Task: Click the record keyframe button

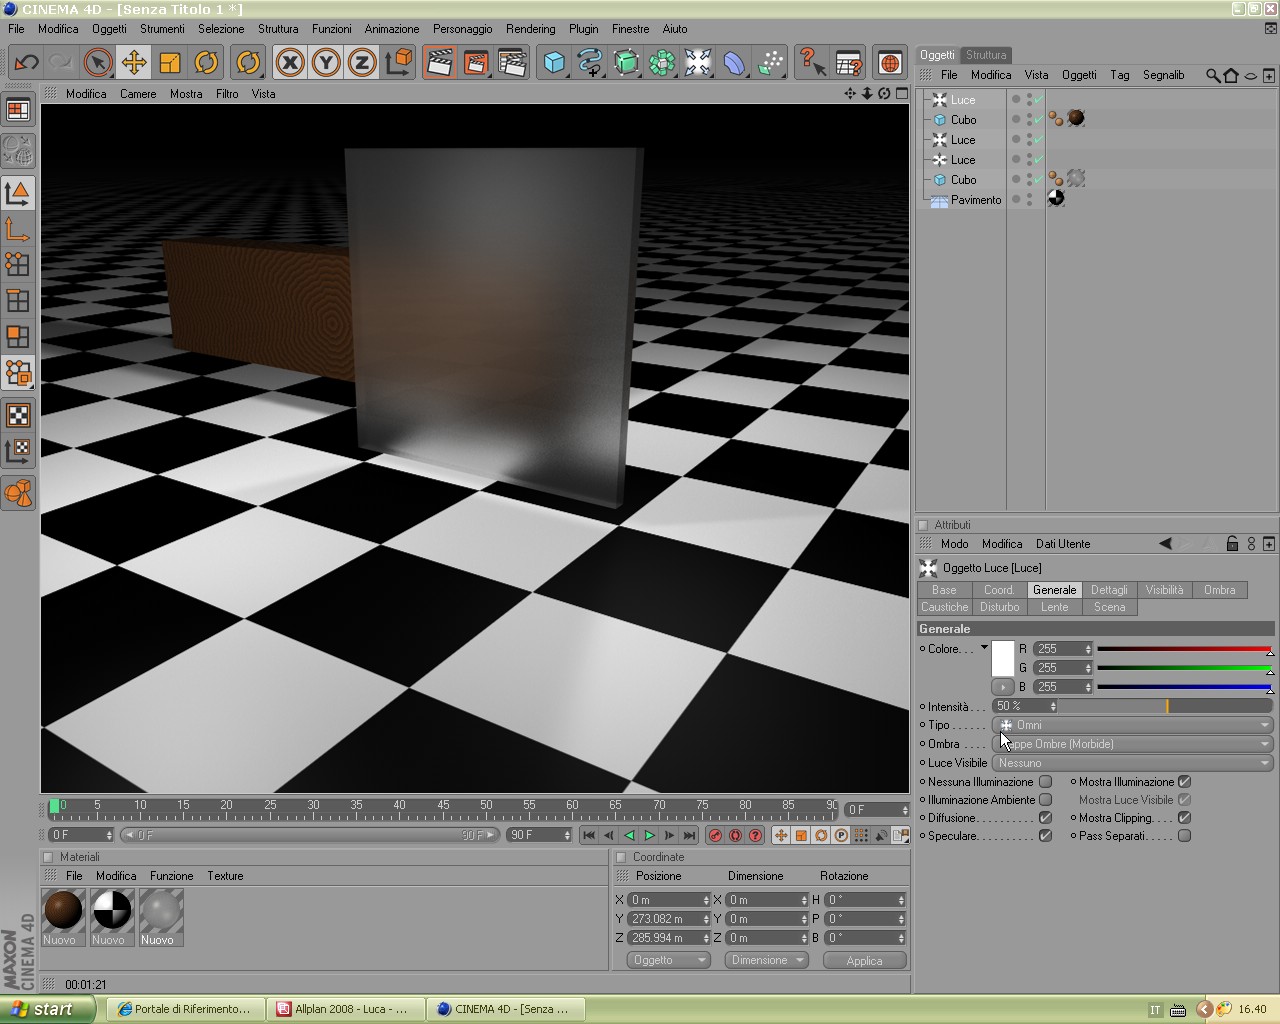Action: [x=715, y=835]
